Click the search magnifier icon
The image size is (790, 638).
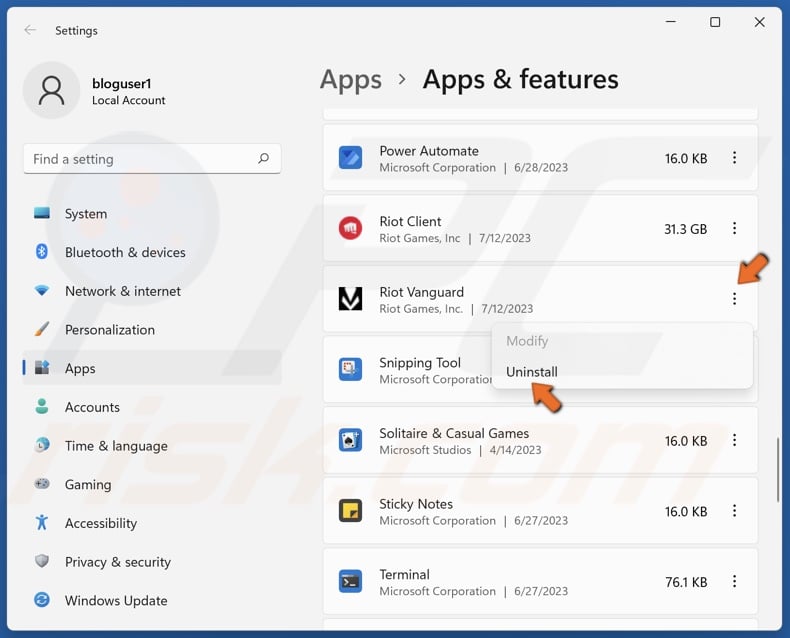pos(263,159)
